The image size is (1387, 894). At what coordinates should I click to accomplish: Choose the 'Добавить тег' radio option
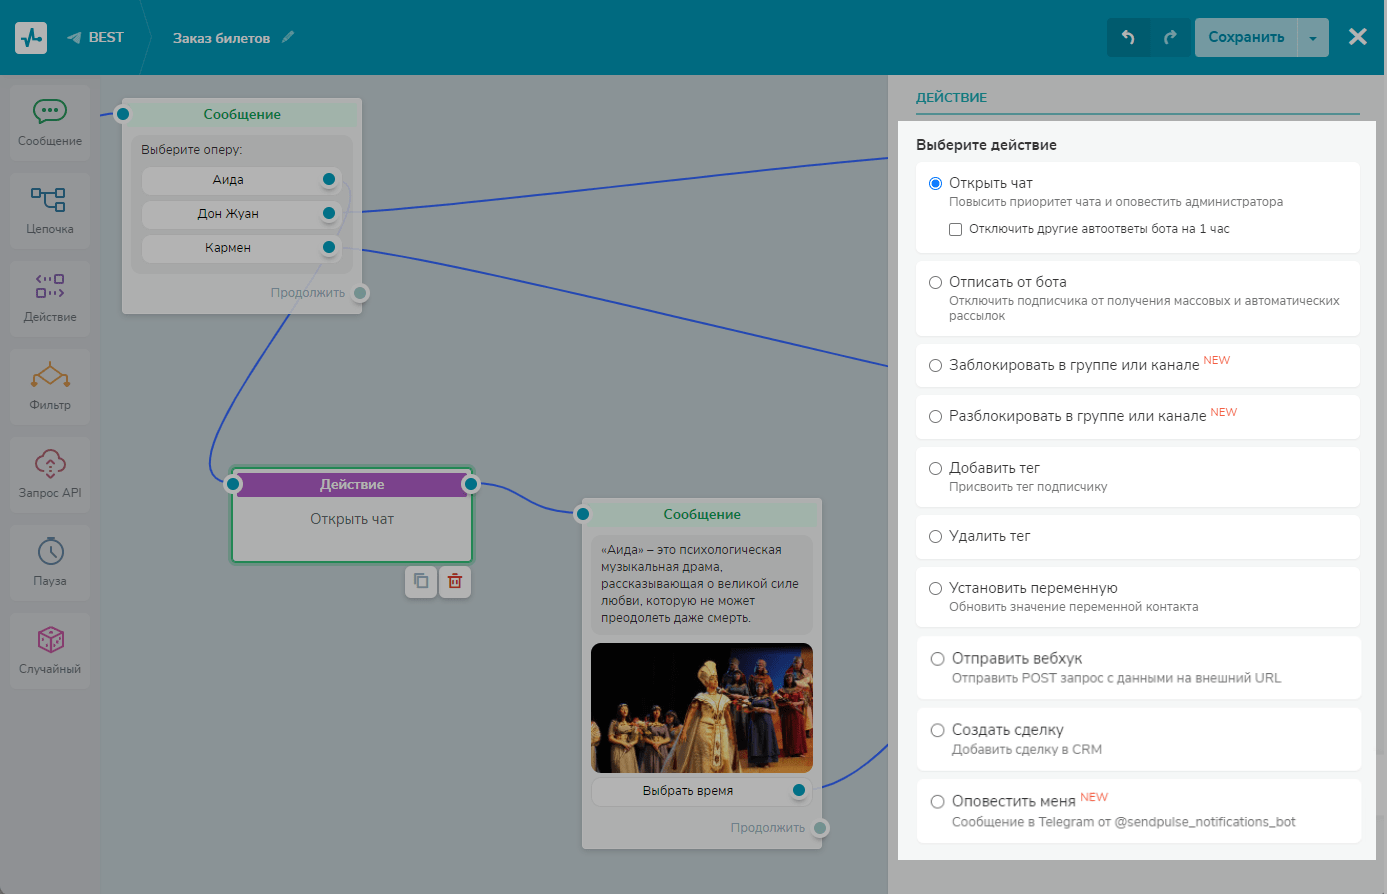[936, 468]
